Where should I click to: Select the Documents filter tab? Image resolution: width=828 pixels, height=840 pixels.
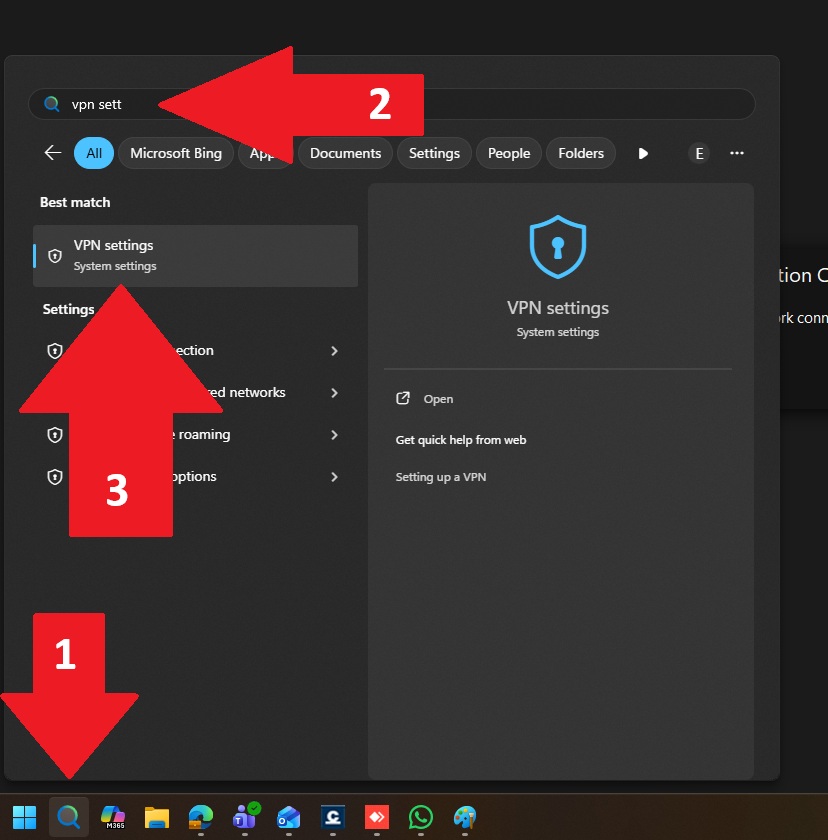[345, 153]
